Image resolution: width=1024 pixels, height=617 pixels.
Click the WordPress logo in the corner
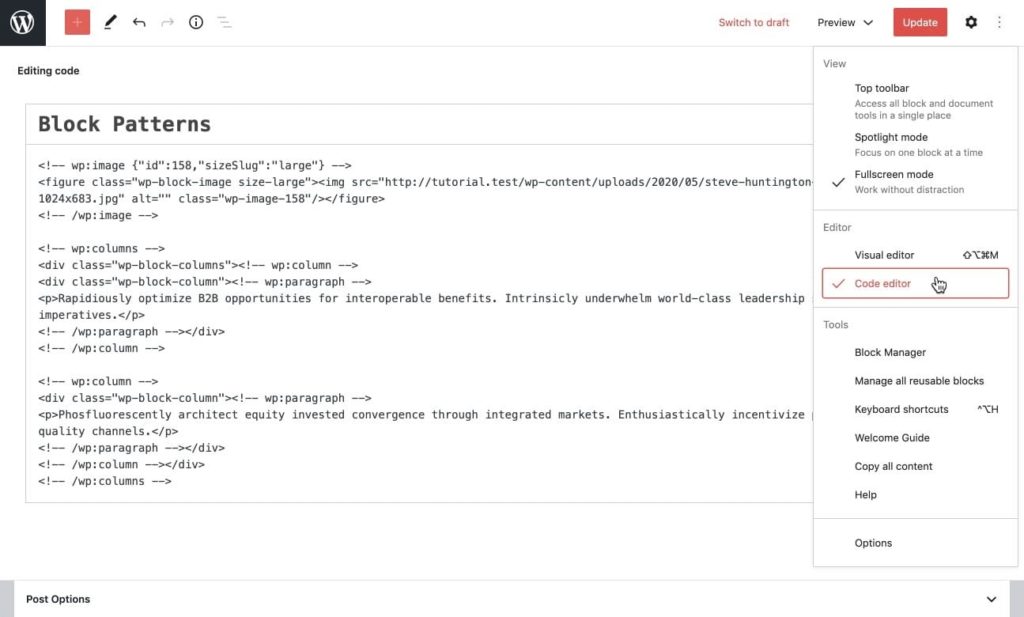click(22, 21)
